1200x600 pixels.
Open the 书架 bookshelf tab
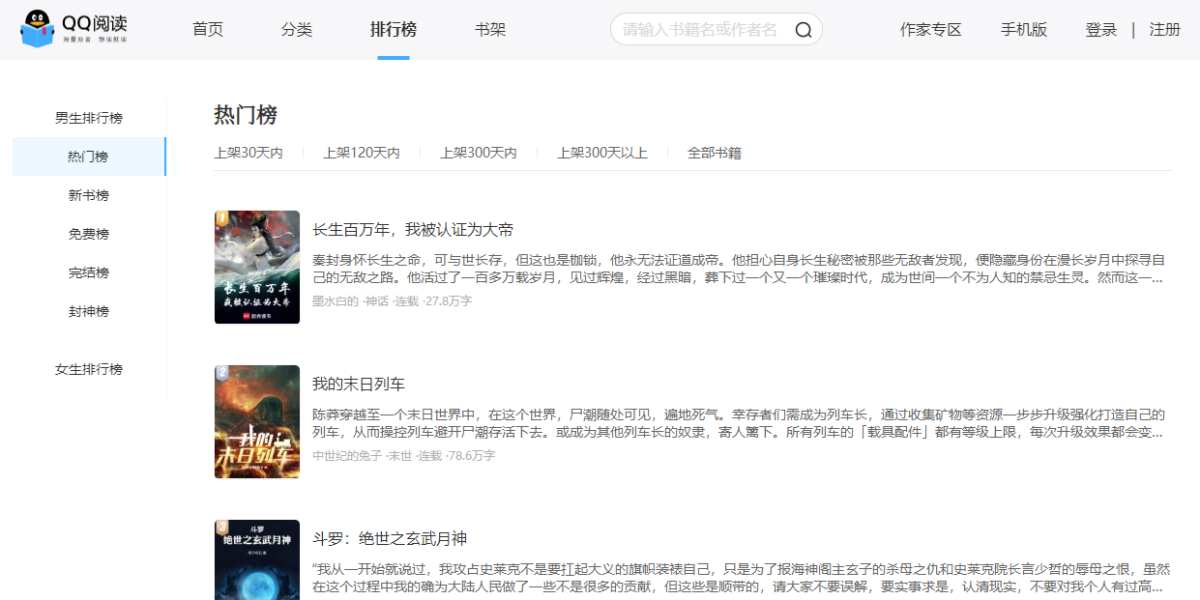[x=490, y=30]
